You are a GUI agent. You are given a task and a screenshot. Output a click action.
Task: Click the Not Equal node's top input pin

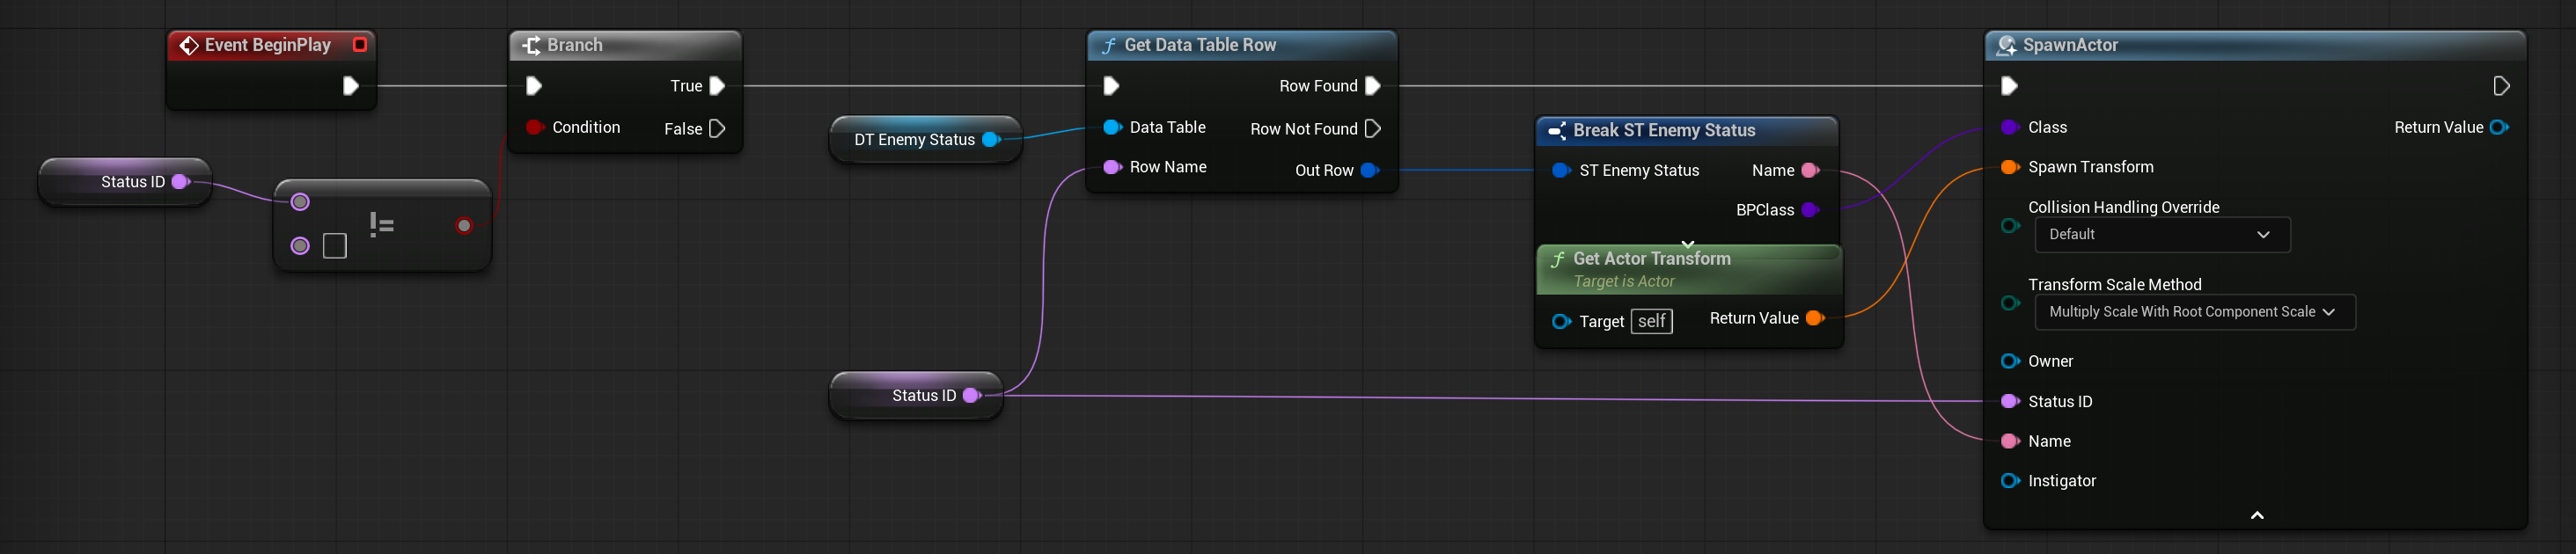coord(300,202)
